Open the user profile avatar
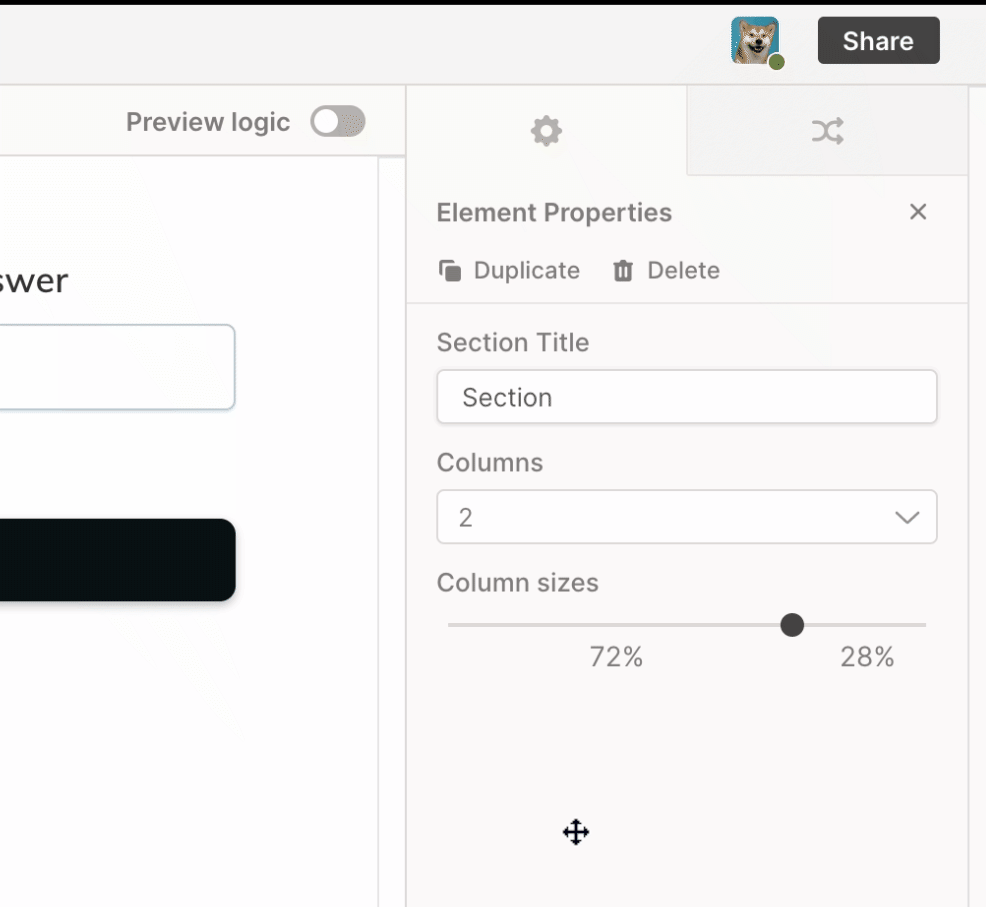The height and width of the screenshot is (907, 986). pos(755,40)
